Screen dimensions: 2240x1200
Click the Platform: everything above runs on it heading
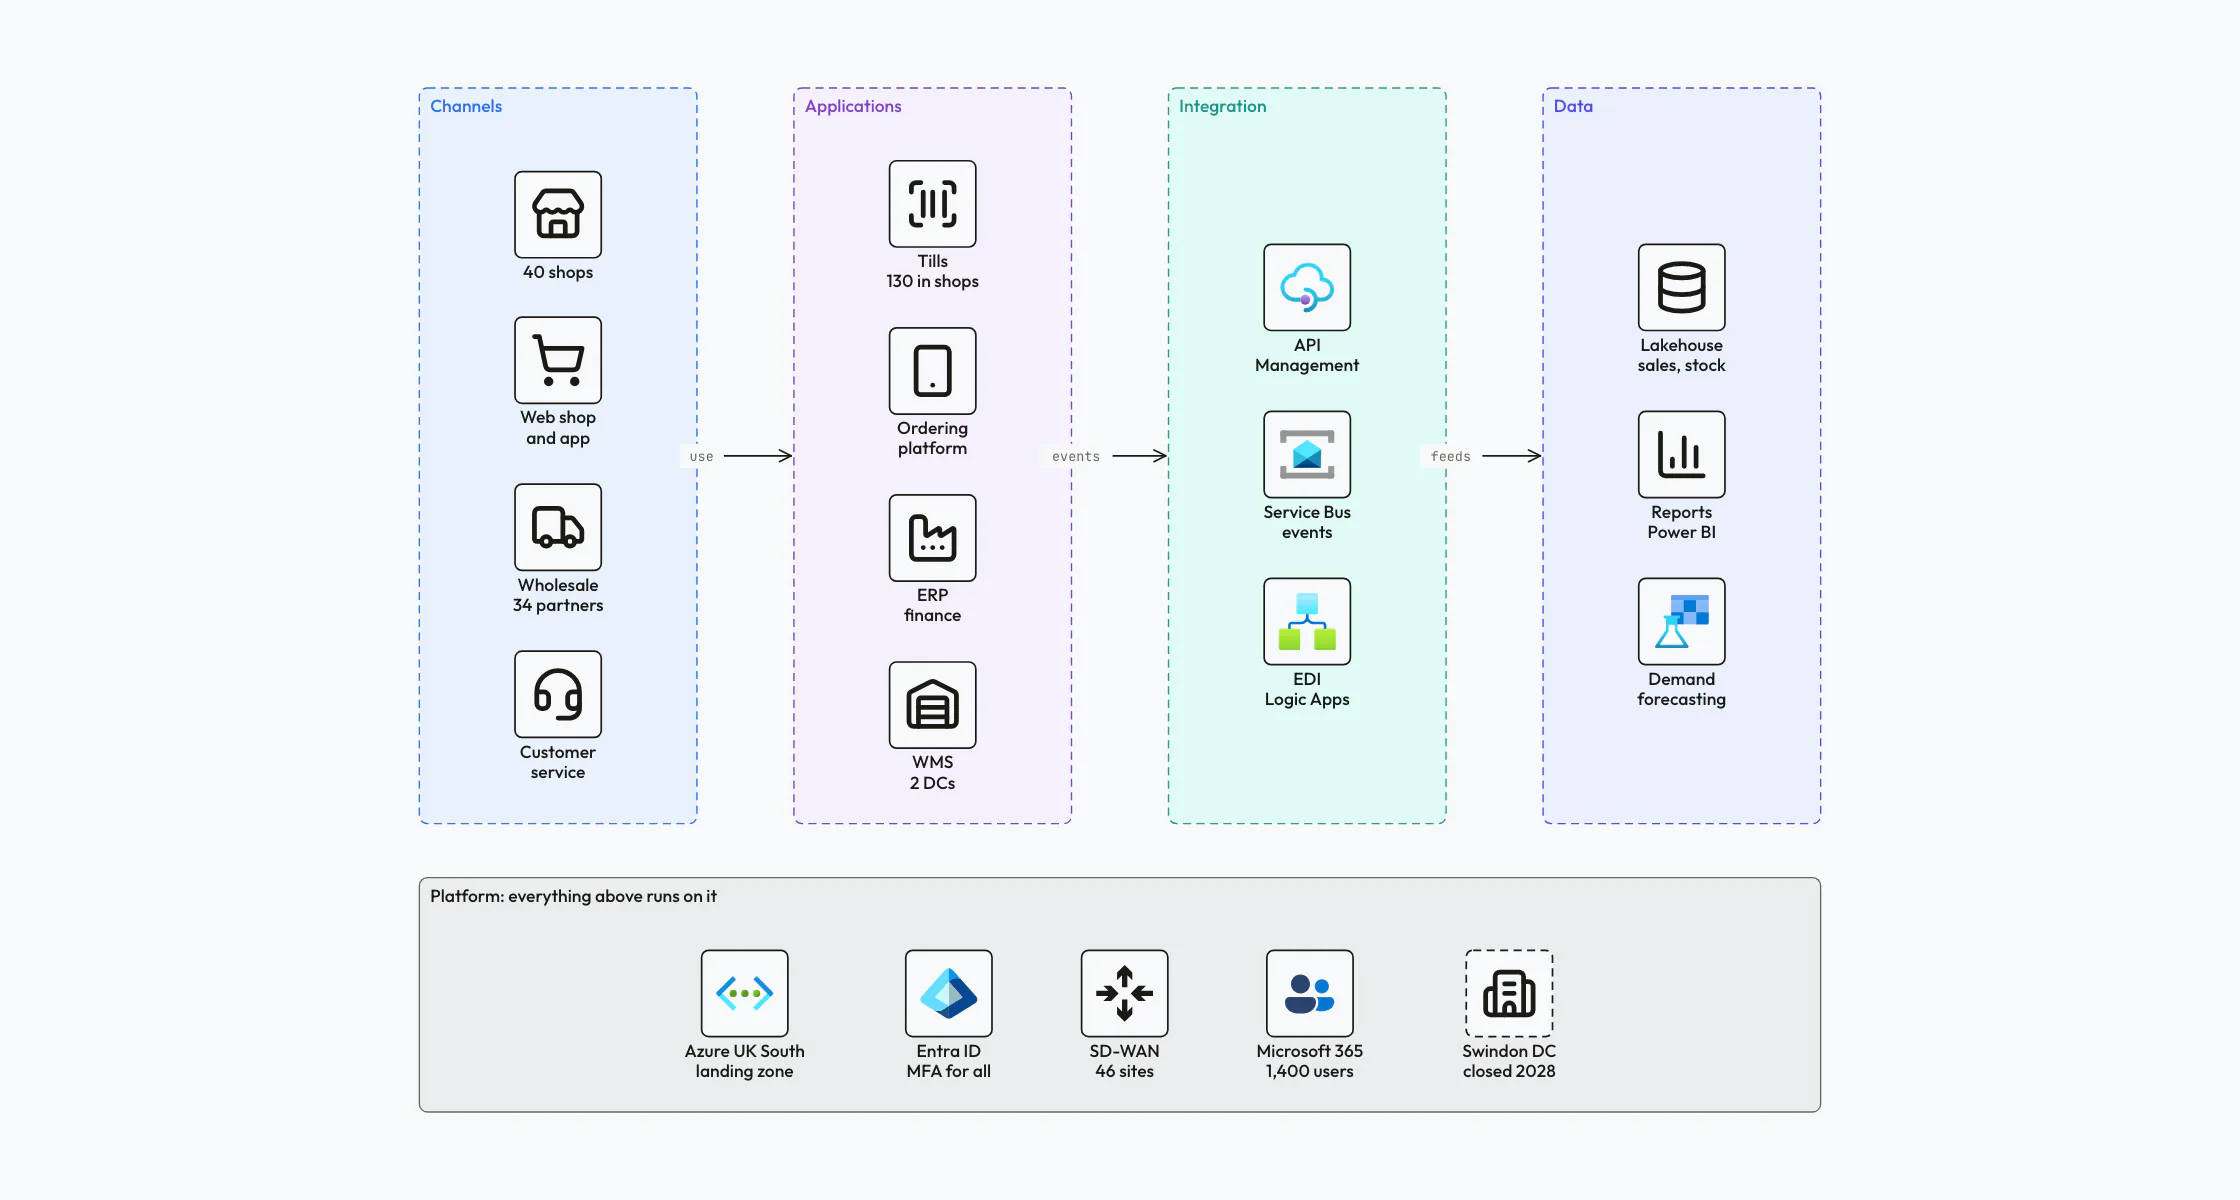[573, 896]
